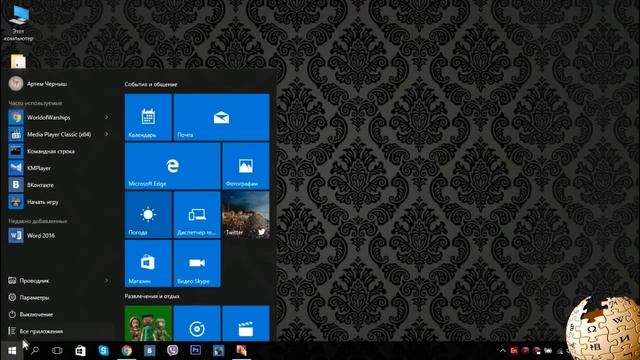The image size is (640, 360).
Task: Expand the Media Player Classic jump list arrow
Action: [x=107, y=134]
